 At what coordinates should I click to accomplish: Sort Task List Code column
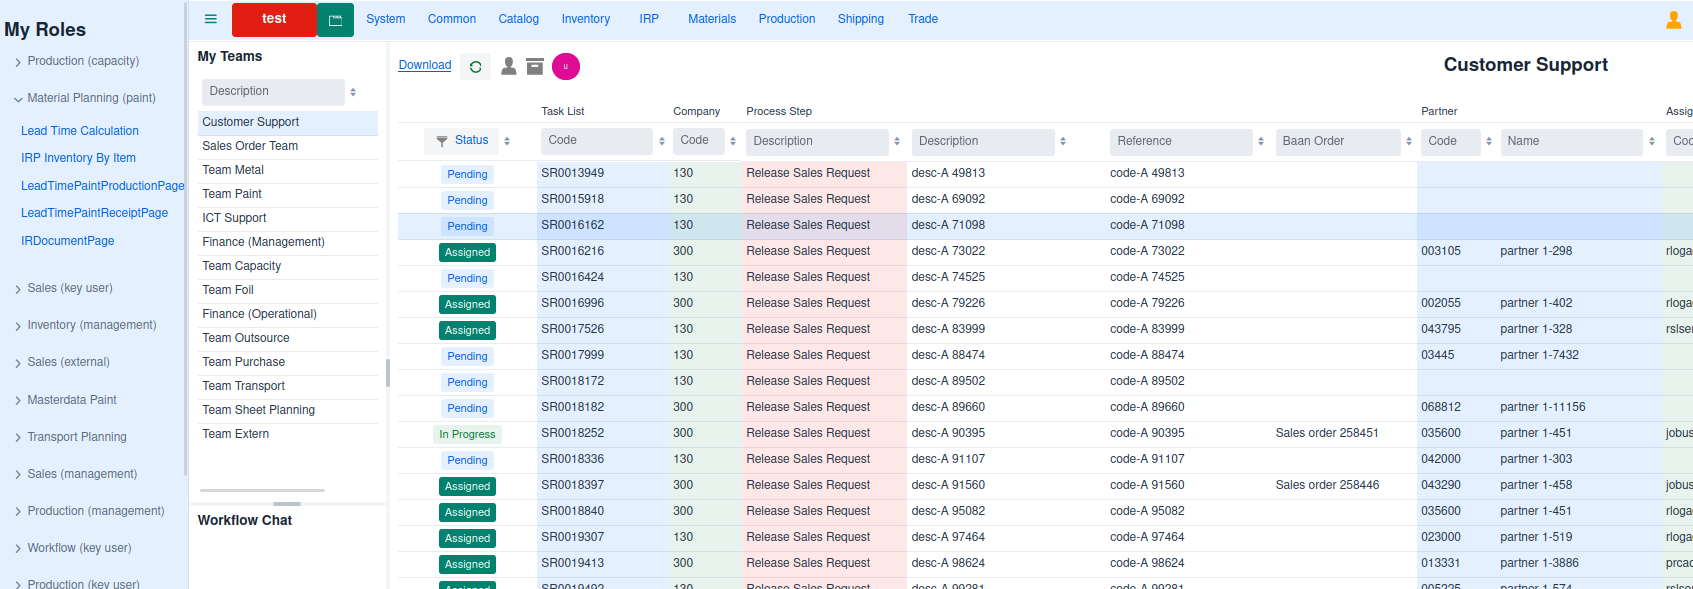tap(662, 141)
